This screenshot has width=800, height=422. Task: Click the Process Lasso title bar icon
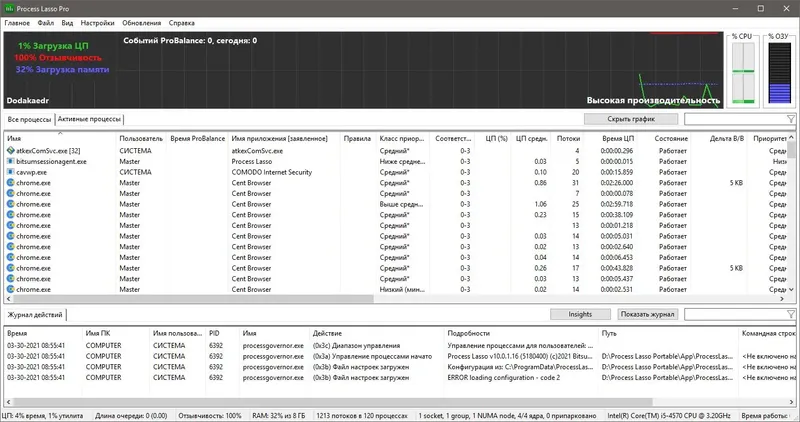tap(9, 8)
